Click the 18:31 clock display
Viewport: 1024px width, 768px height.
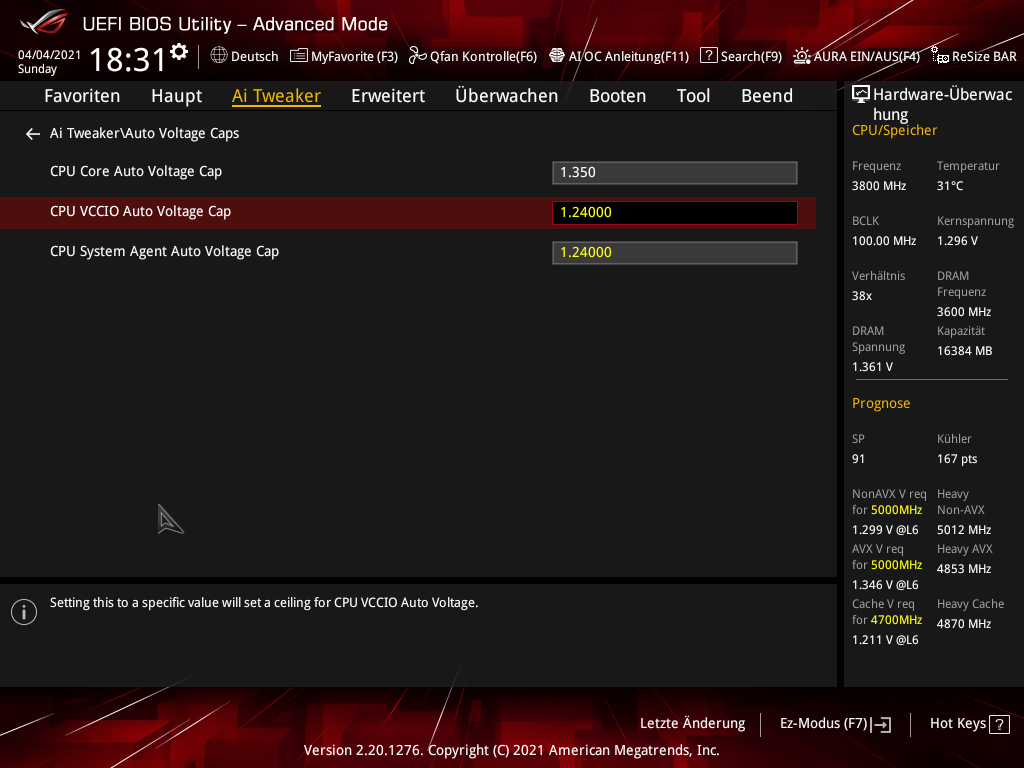click(x=127, y=59)
